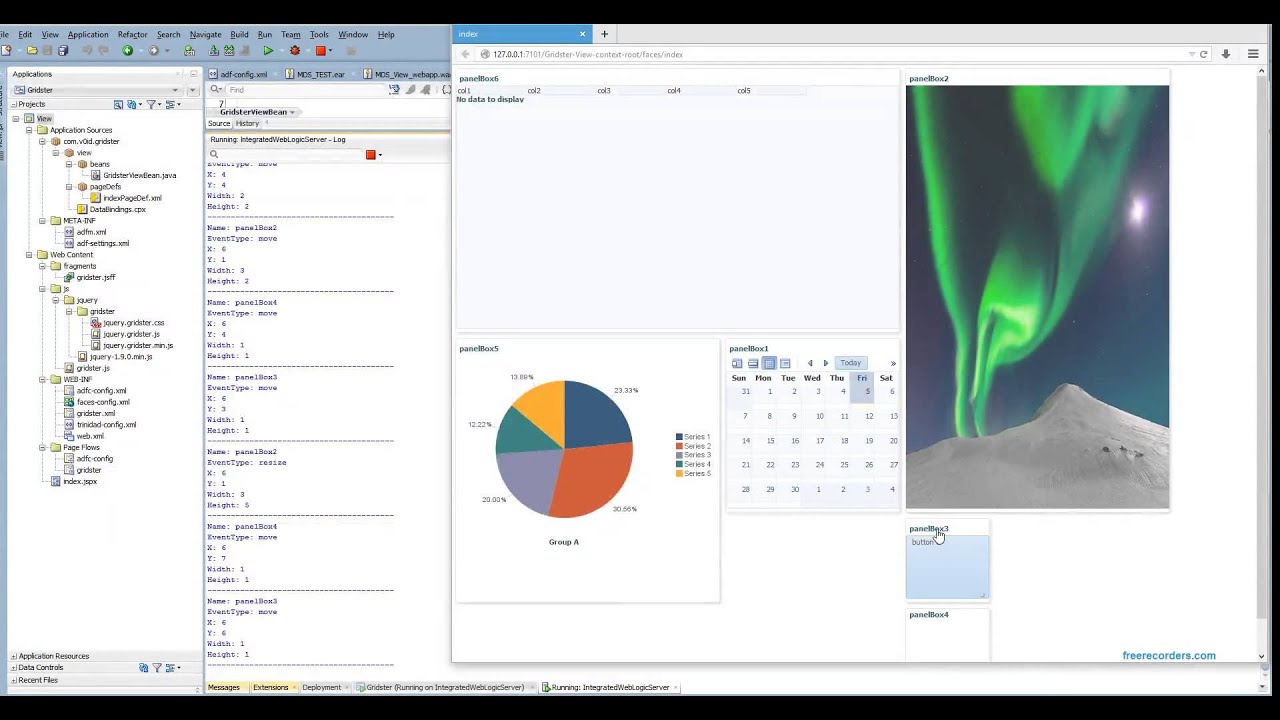Close the index browser tab
This screenshot has width=1280, height=720.
point(583,34)
